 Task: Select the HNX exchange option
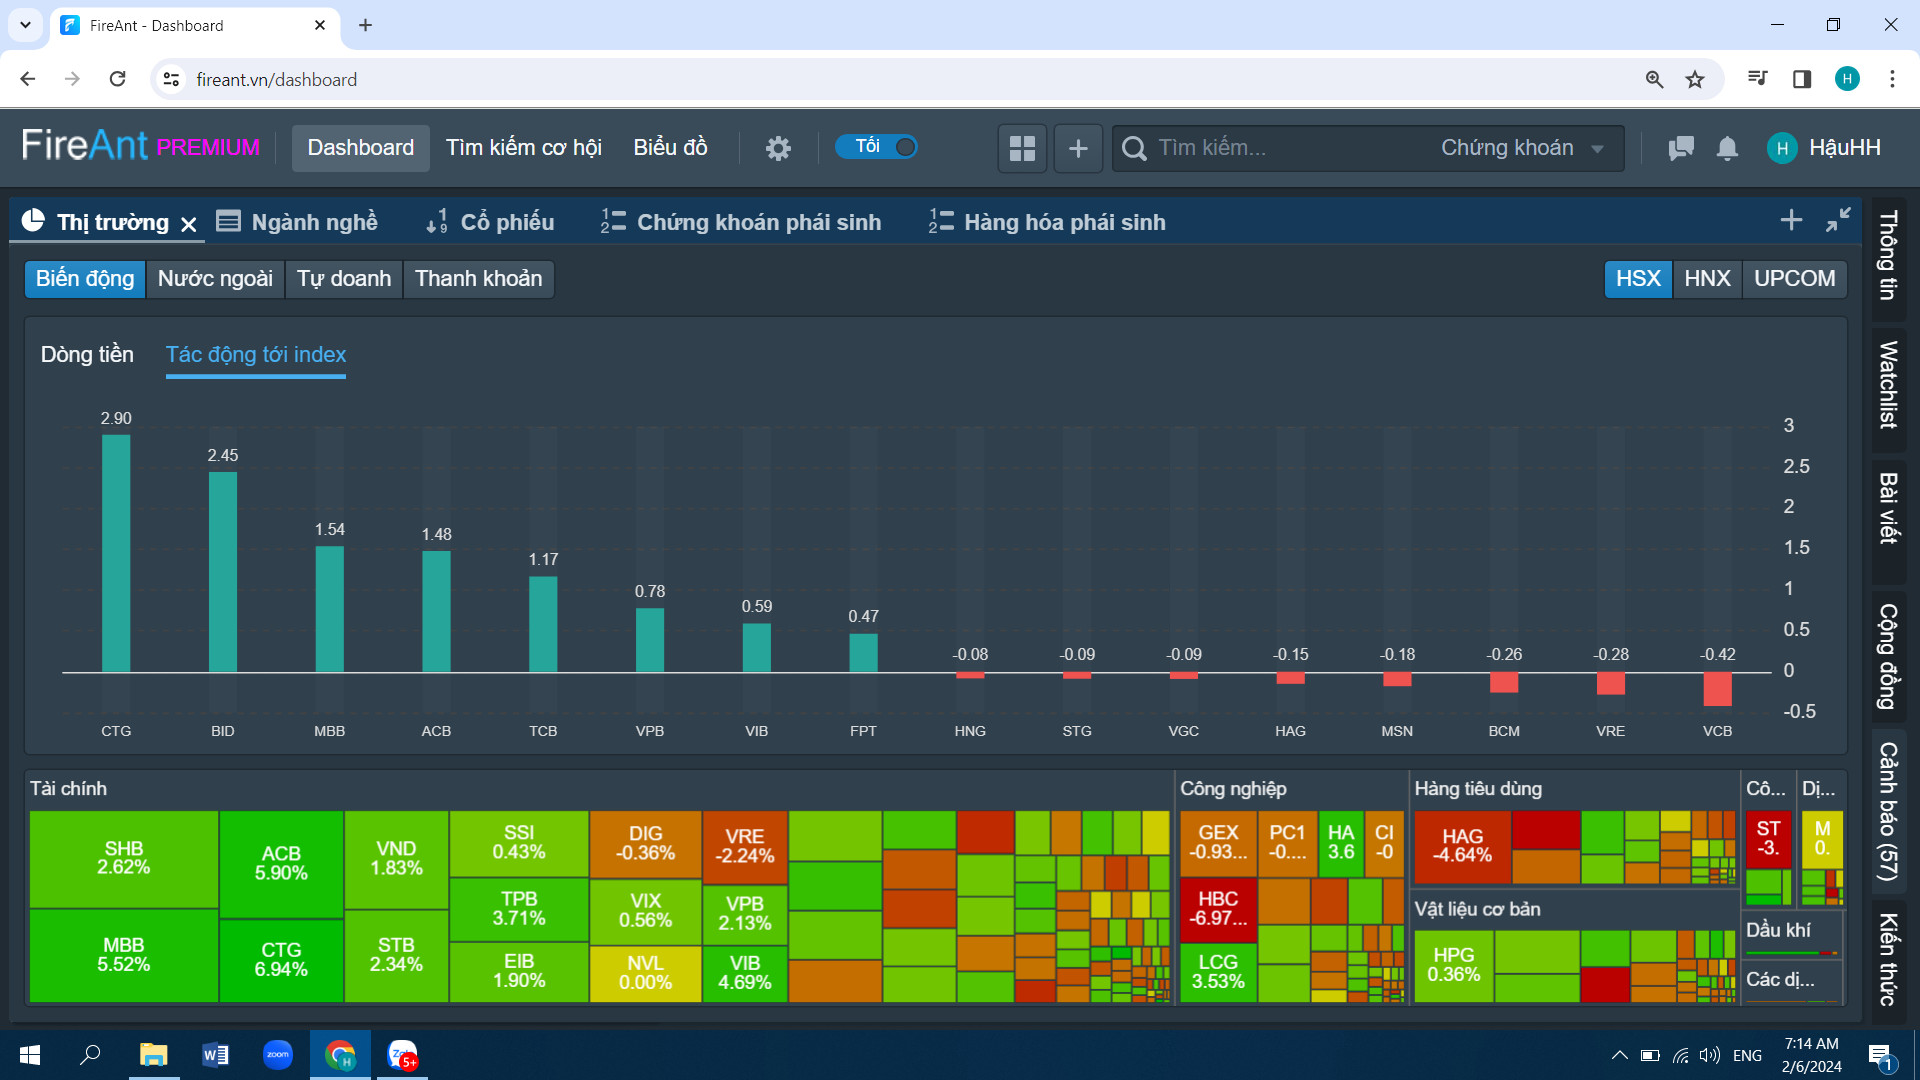[1707, 279]
